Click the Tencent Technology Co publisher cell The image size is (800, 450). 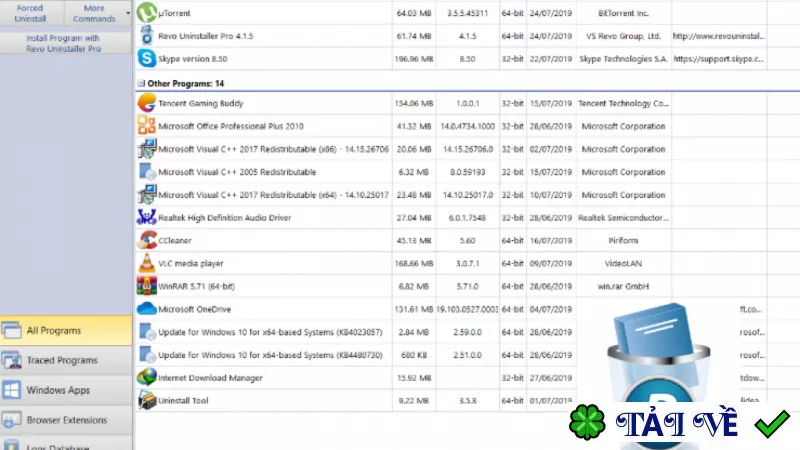pos(623,103)
